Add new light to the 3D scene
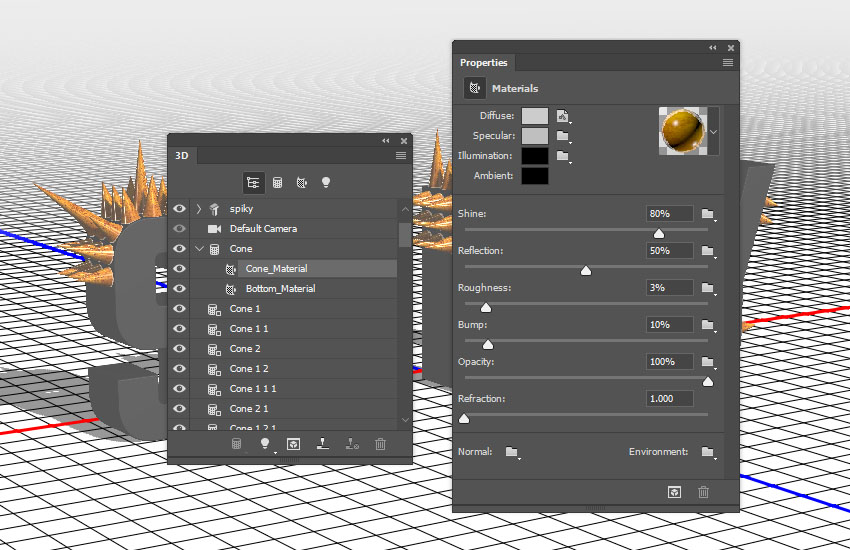 coord(265,444)
